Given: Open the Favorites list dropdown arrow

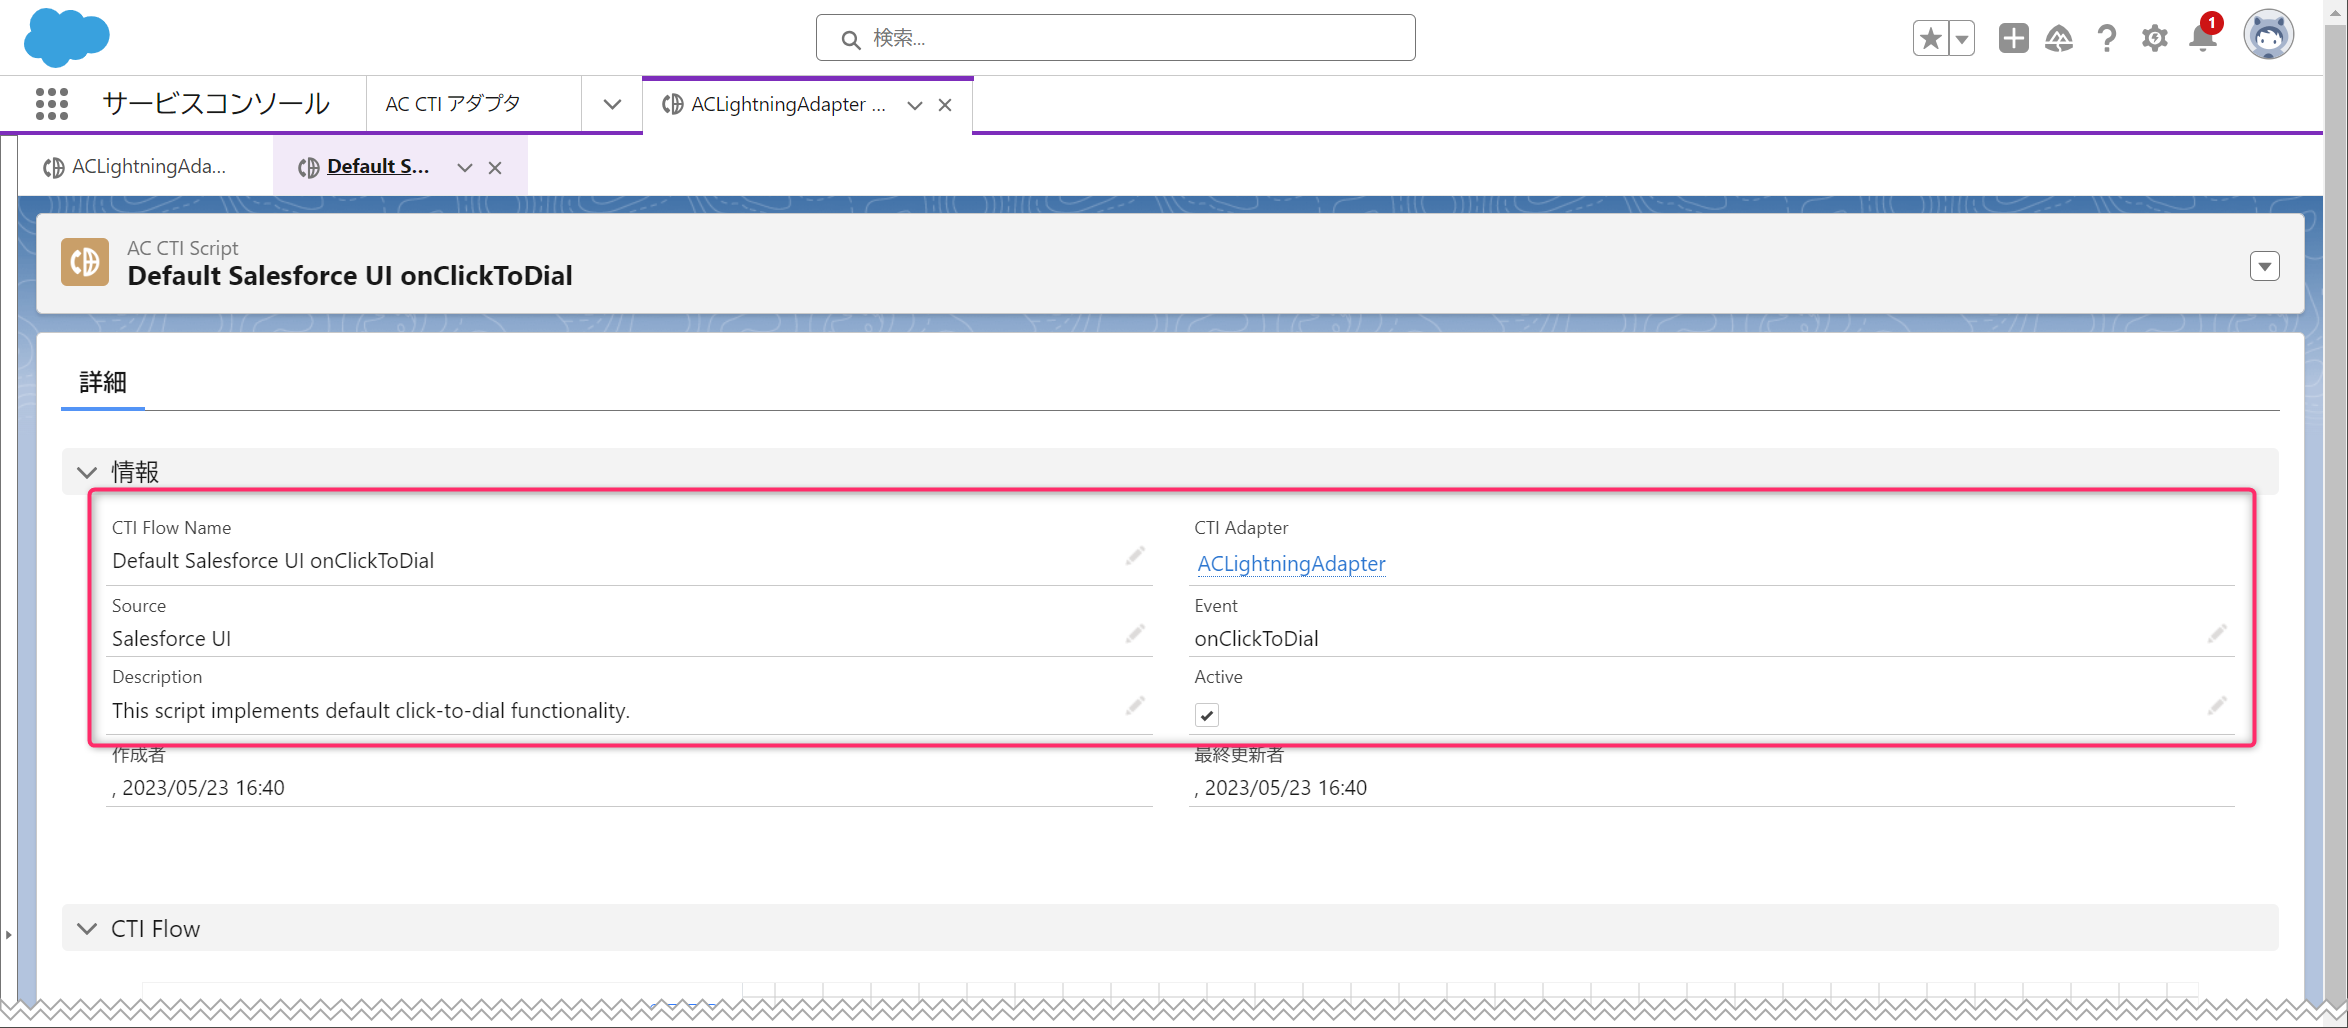Looking at the screenshot, I should [x=1962, y=39].
